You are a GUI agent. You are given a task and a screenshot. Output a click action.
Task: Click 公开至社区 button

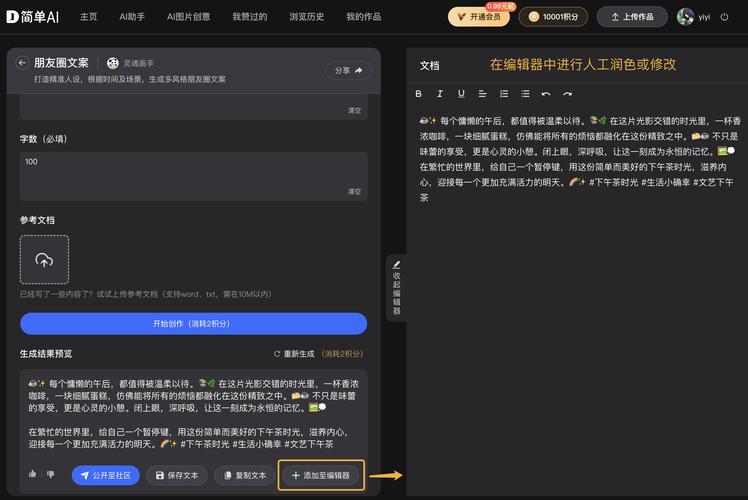pyautogui.click(x=106, y=475)
